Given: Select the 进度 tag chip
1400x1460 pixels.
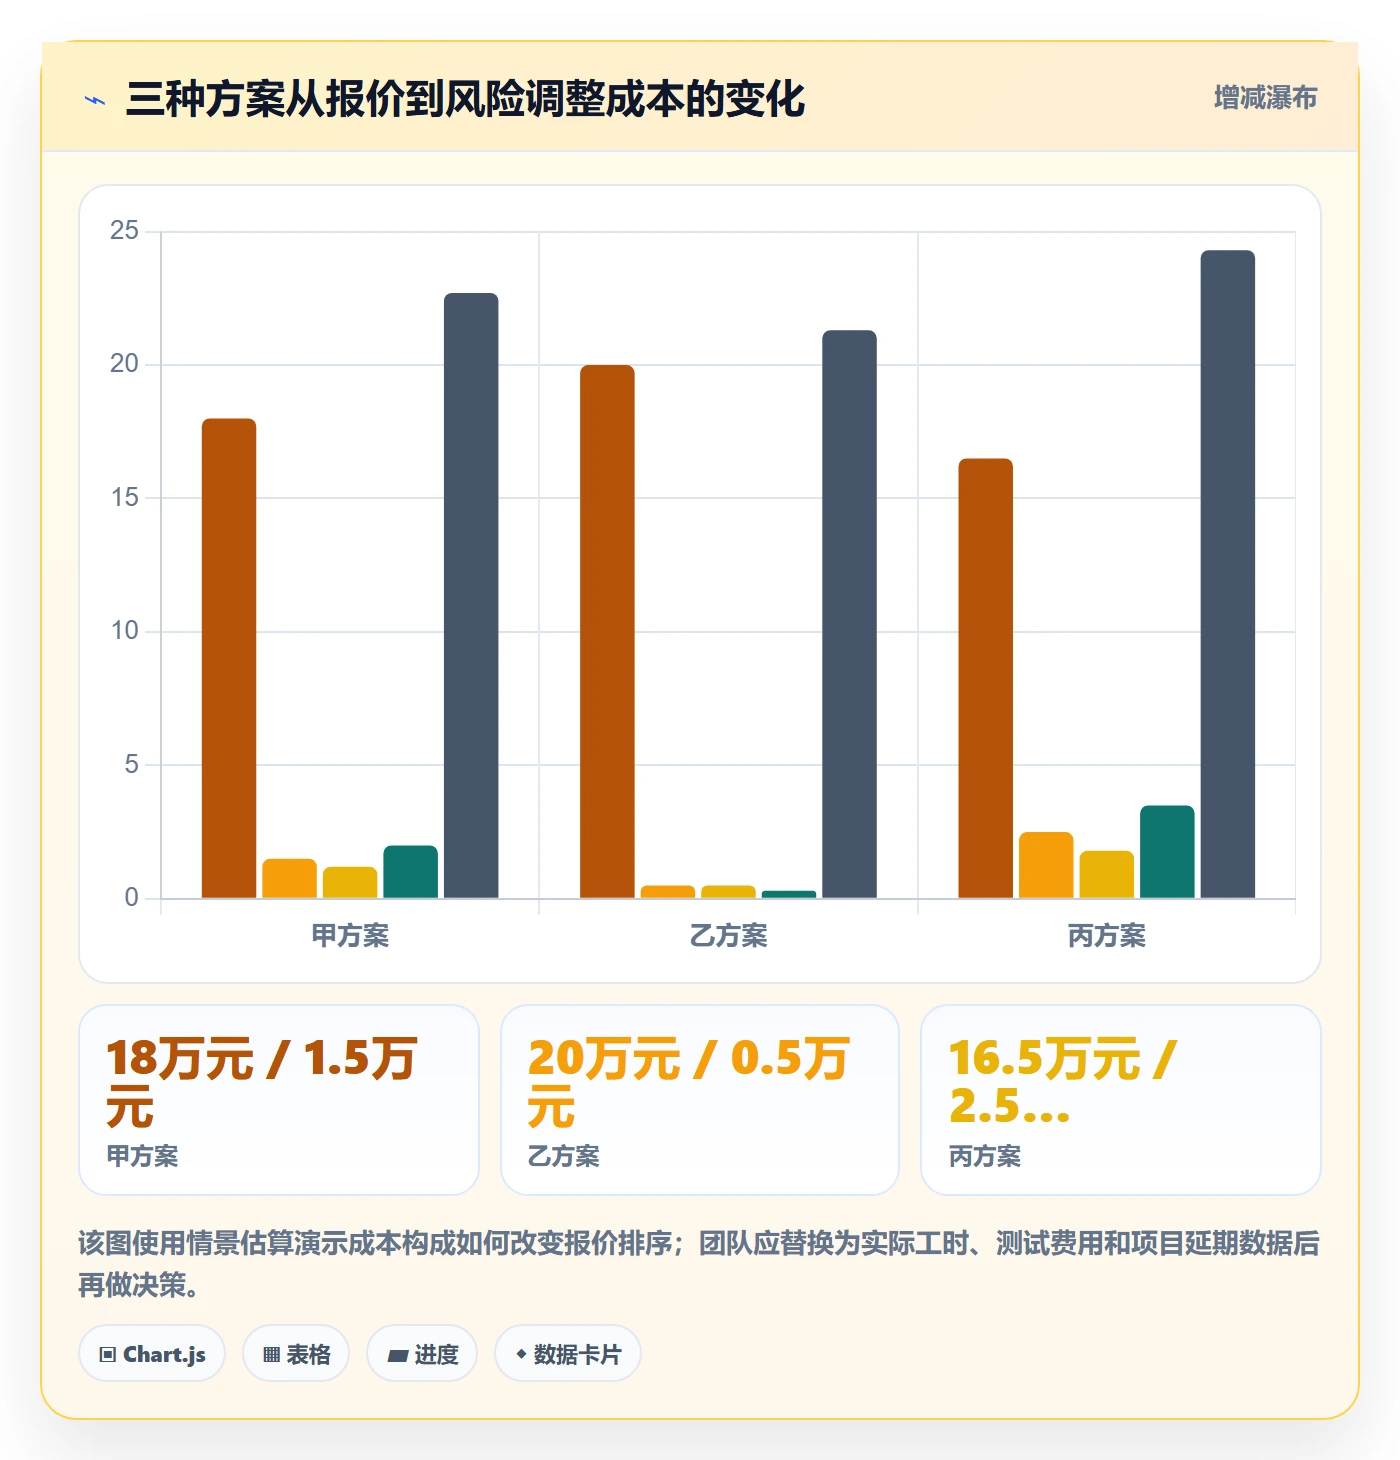Looking at the screenshot, I should point(422,1354).
